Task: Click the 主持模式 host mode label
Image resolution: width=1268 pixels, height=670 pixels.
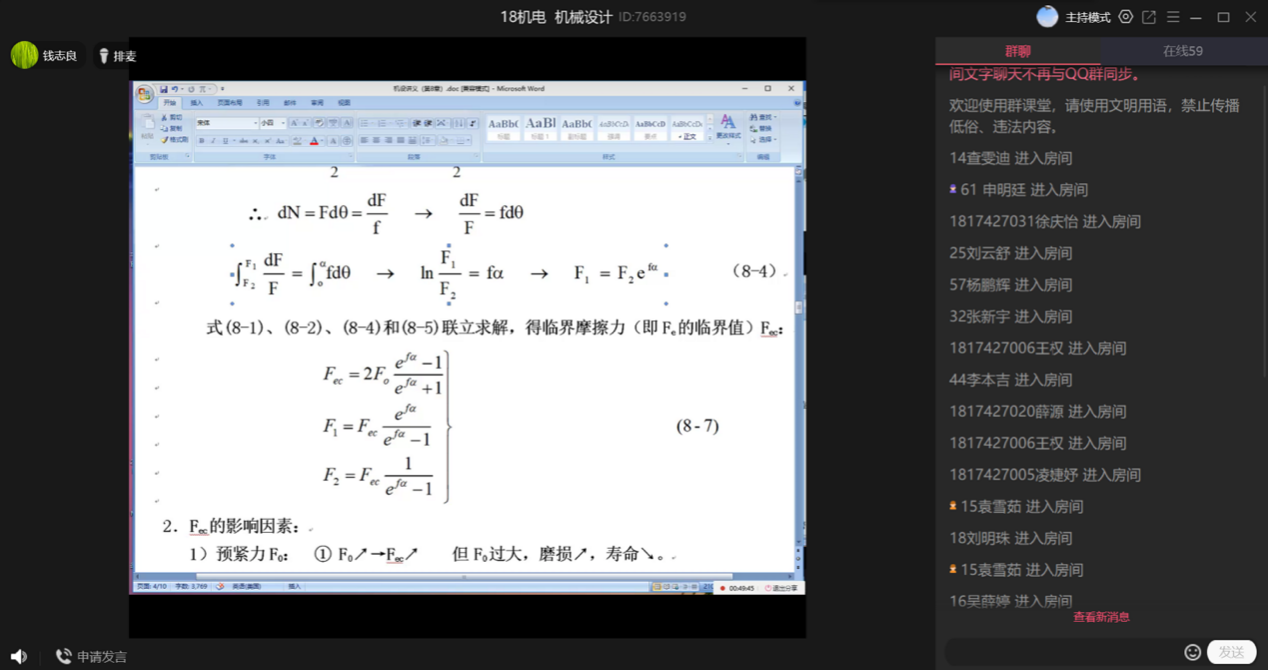Action: click(1087, 17)
